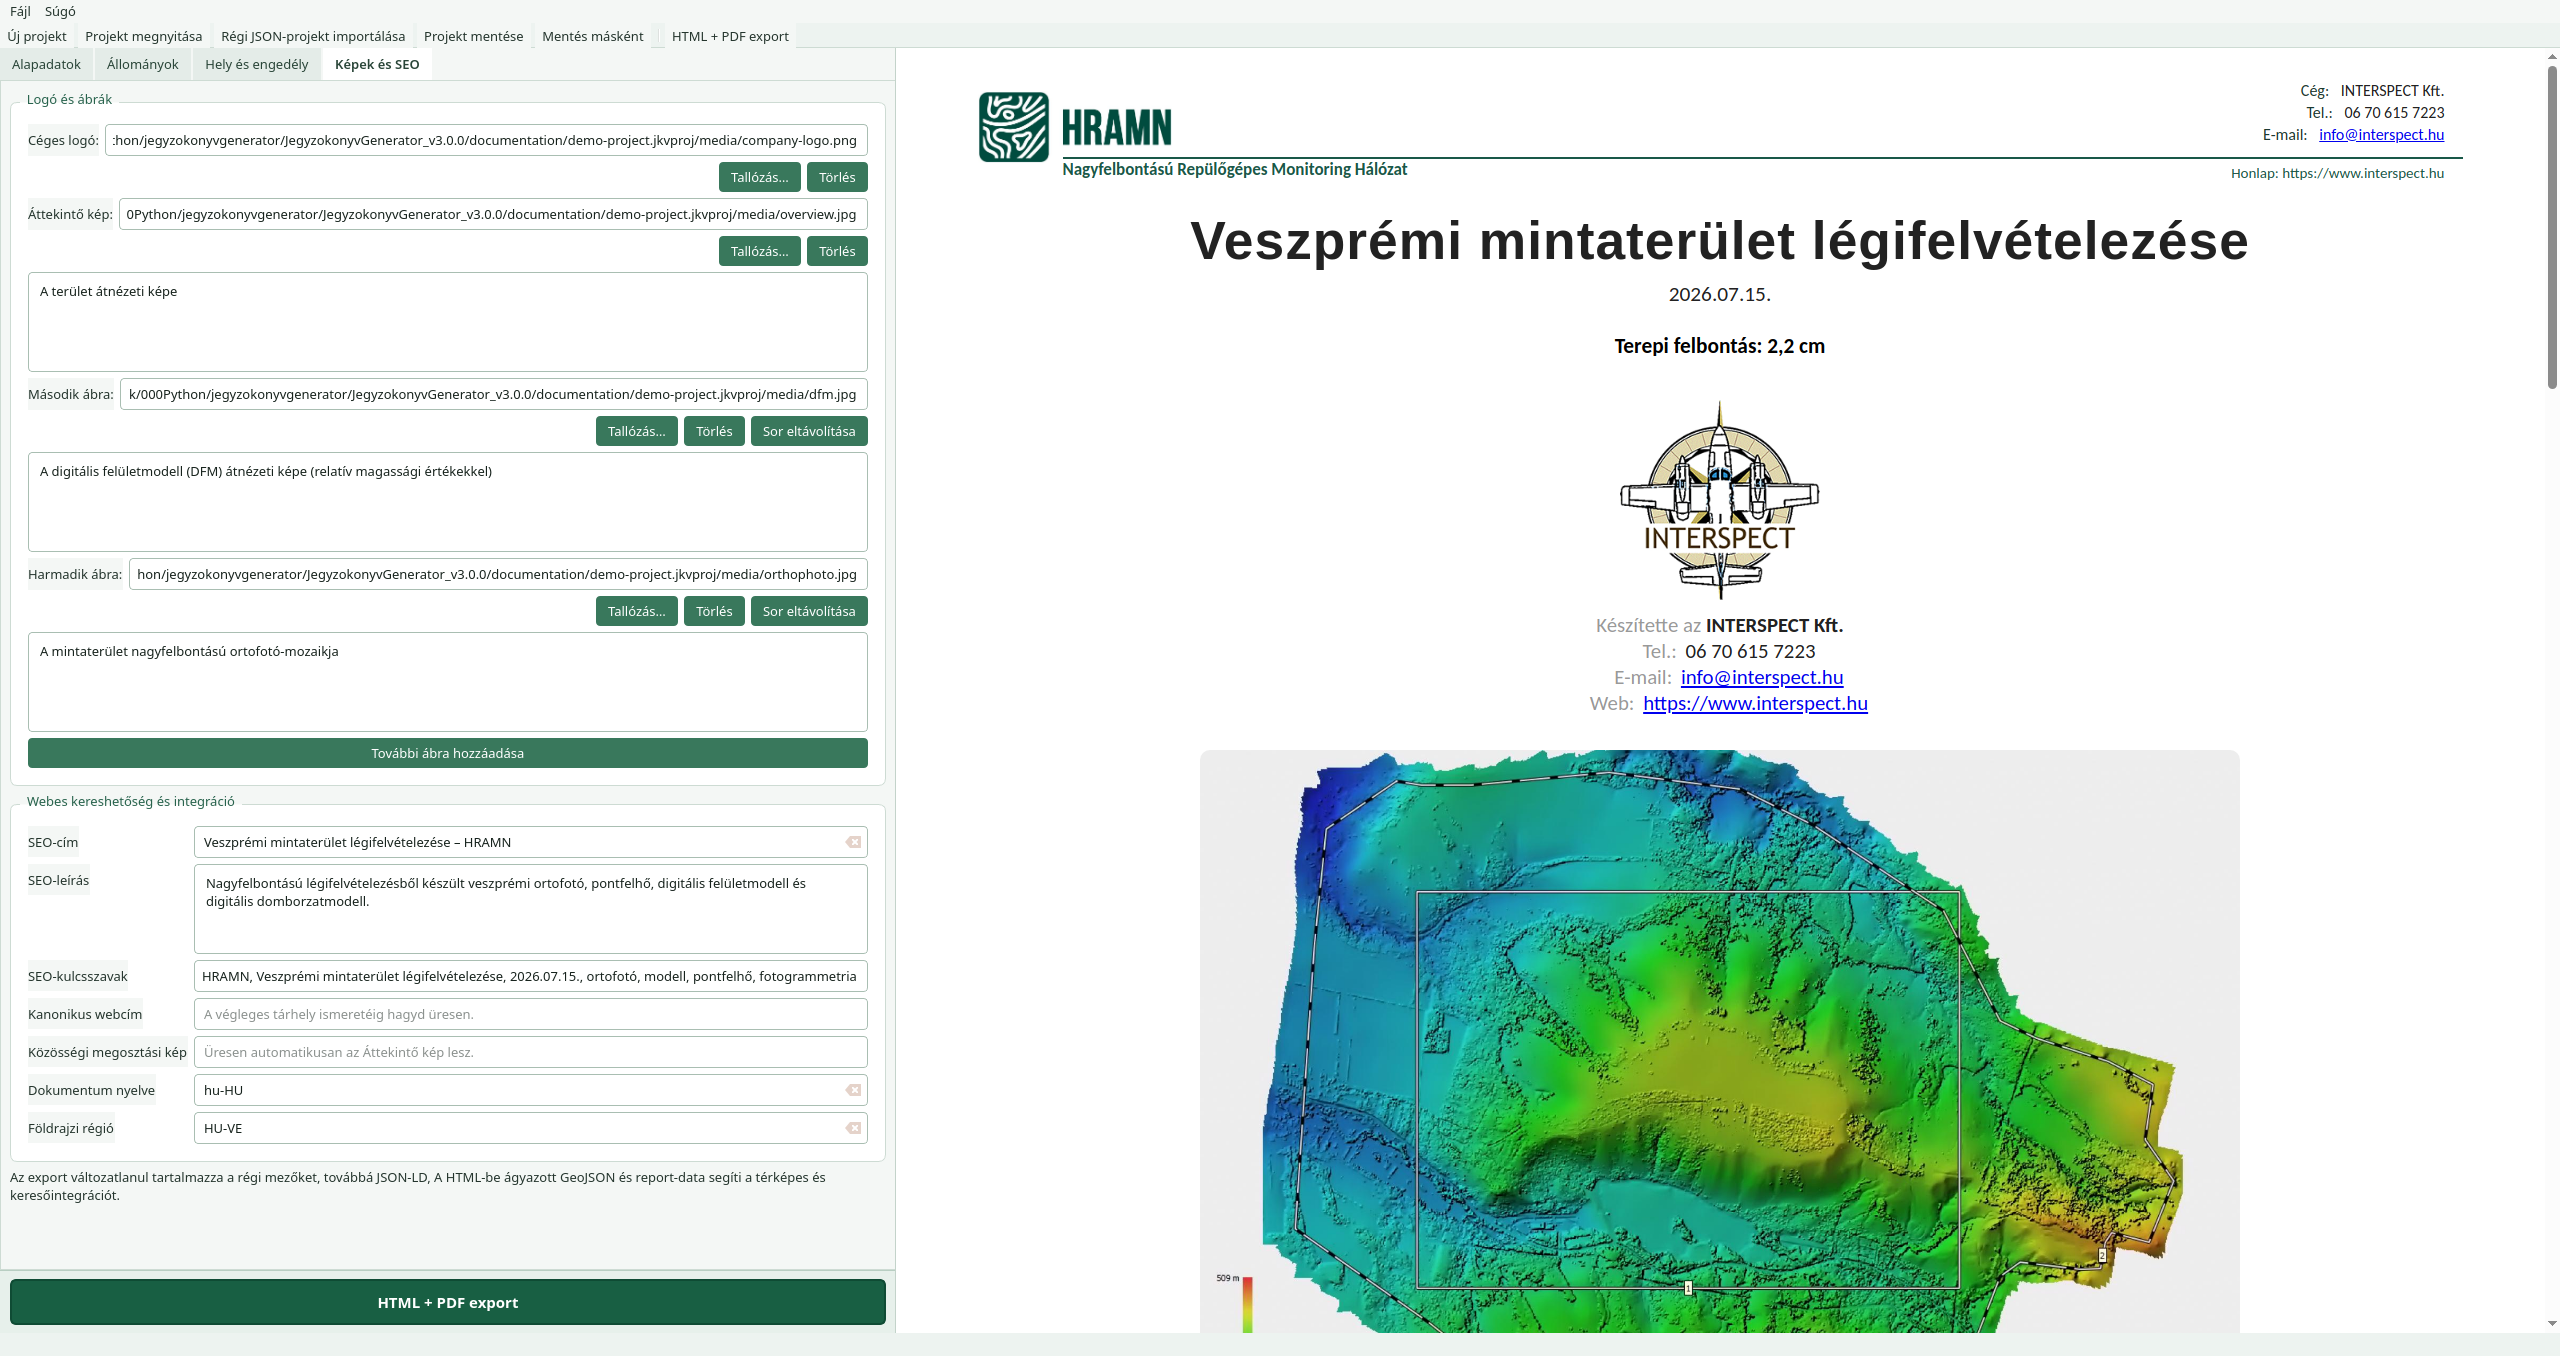The width and height of the screenshot is (2560, 1356).
Task: Click the scrollbar up arrow in the preview pane
Action: [2552, 57]
